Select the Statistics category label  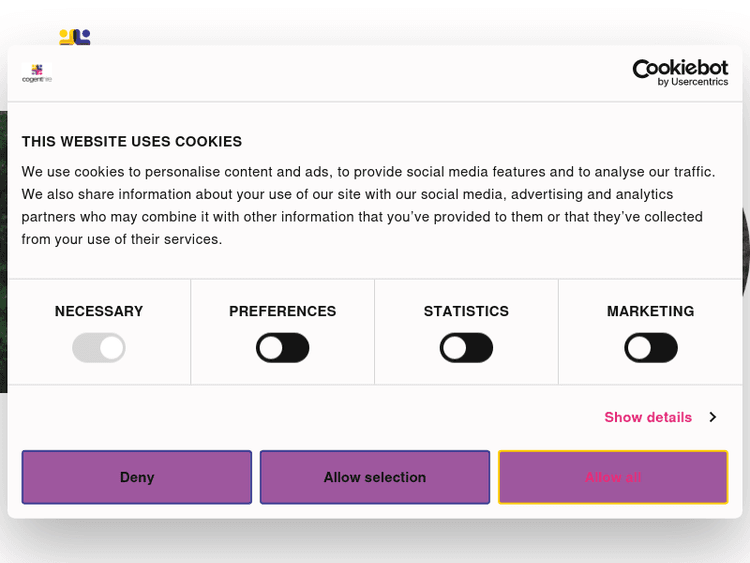point(466,311)
